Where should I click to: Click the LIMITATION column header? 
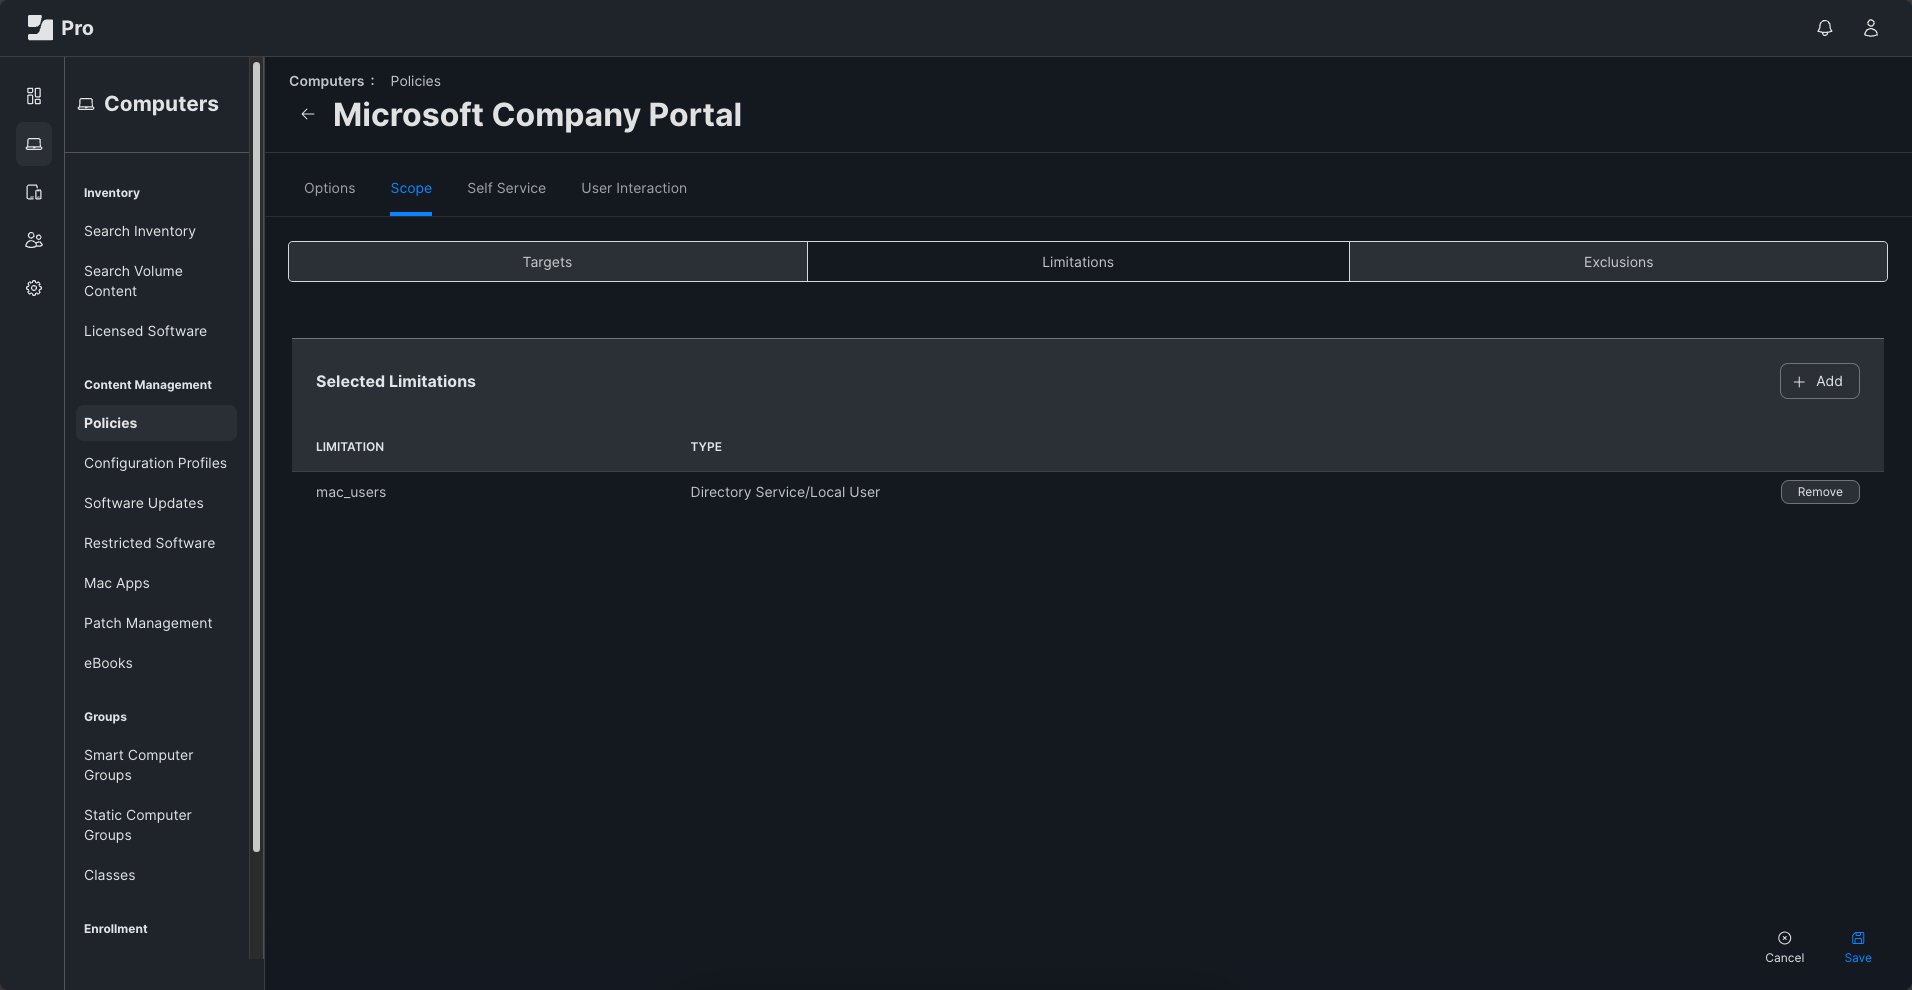pos(350,447)
